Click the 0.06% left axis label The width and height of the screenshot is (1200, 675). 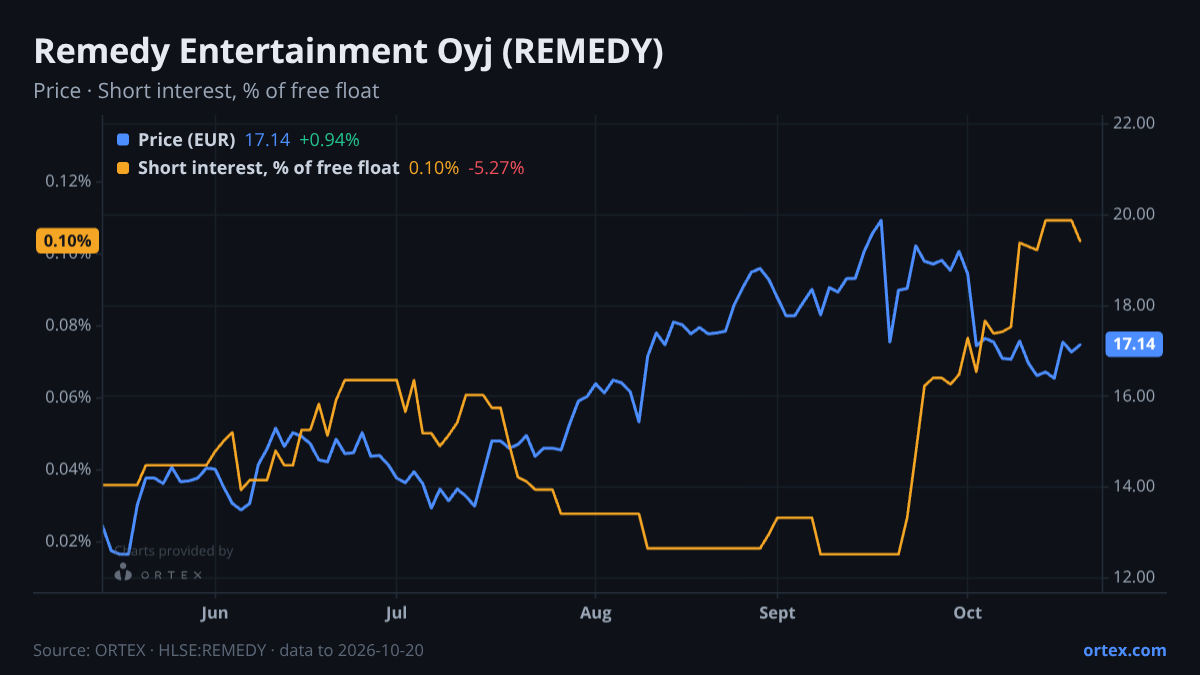68,397
